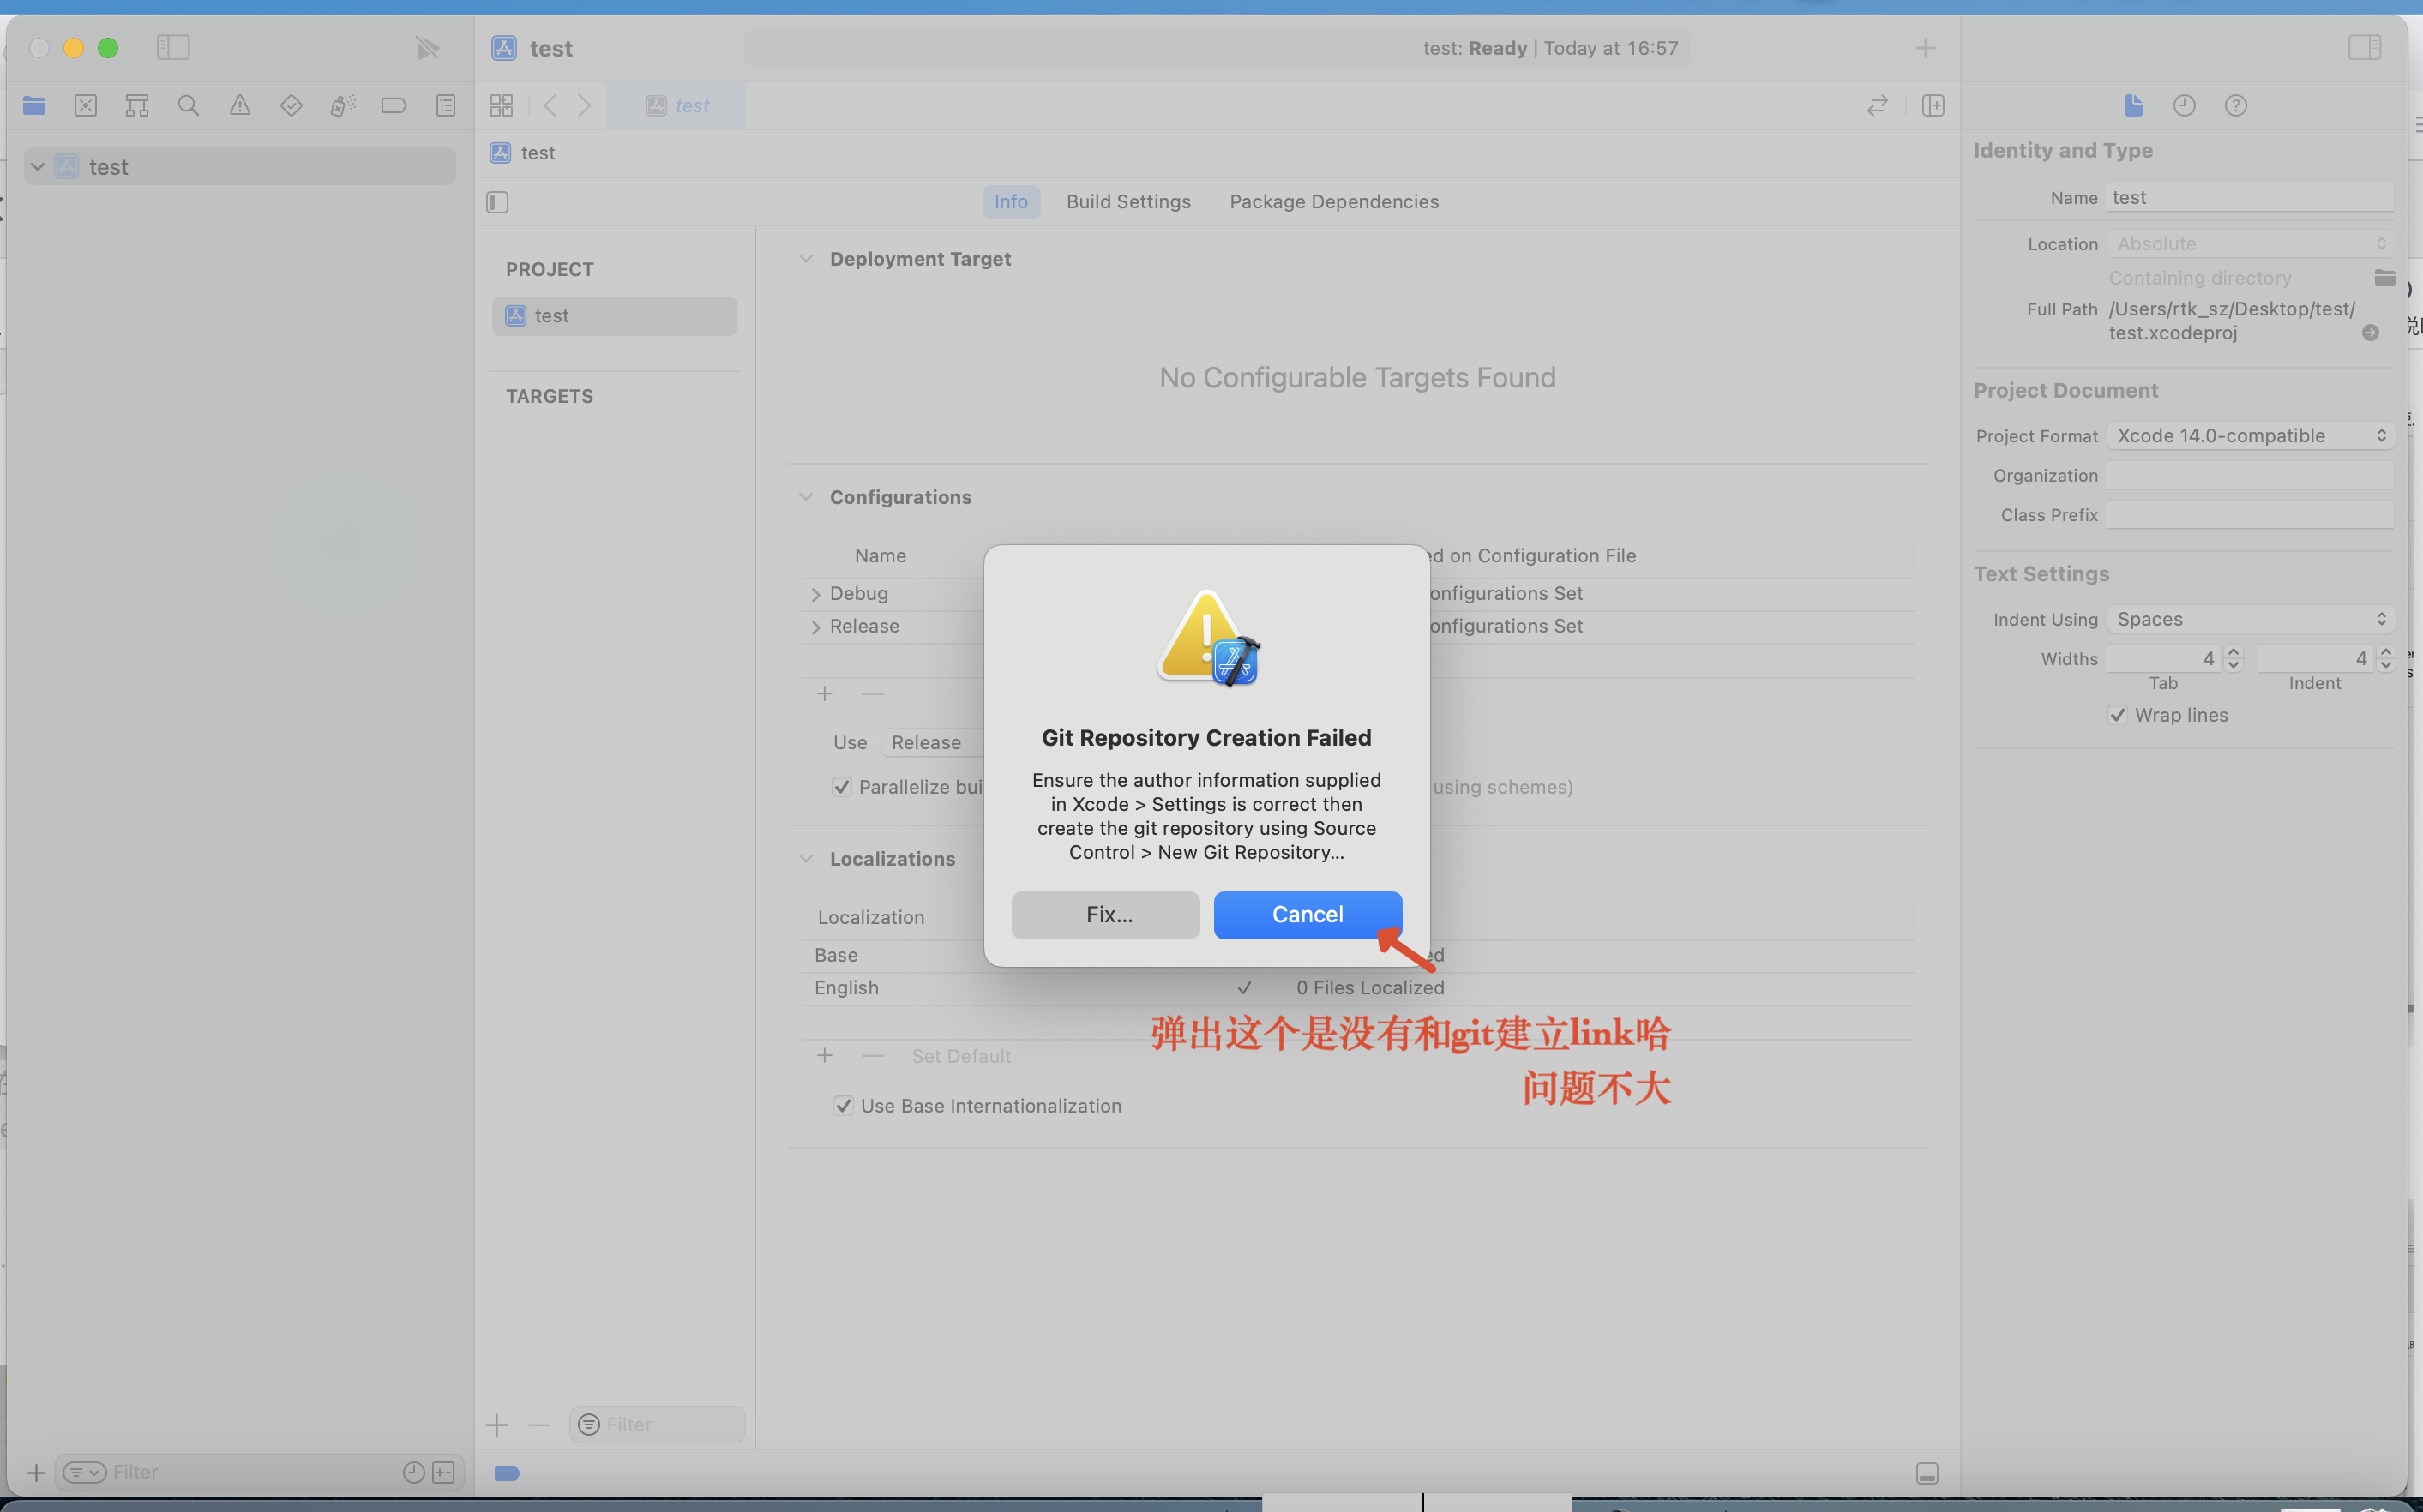Screen dimensions: 2423x1512
Task: Click the Navigate forward arrow icon
Action: click(584, 106)
